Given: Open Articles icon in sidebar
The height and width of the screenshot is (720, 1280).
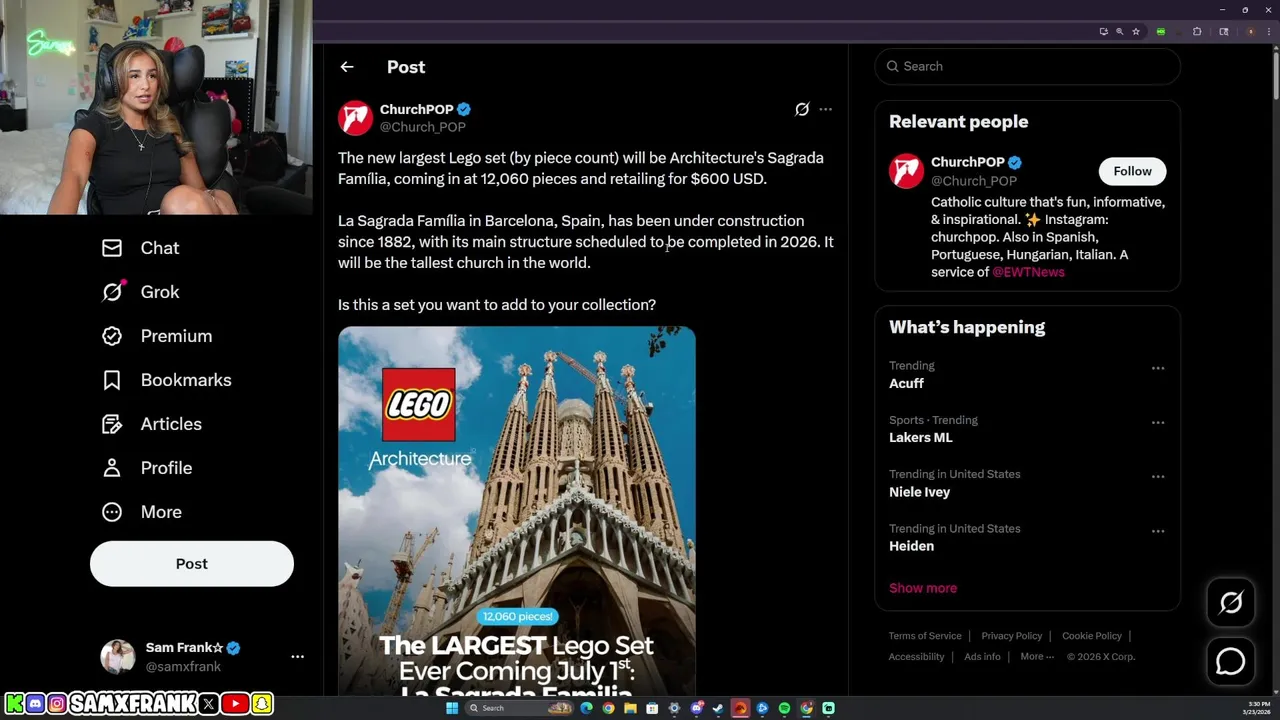Looking at the screenshot, I should 112,424.
